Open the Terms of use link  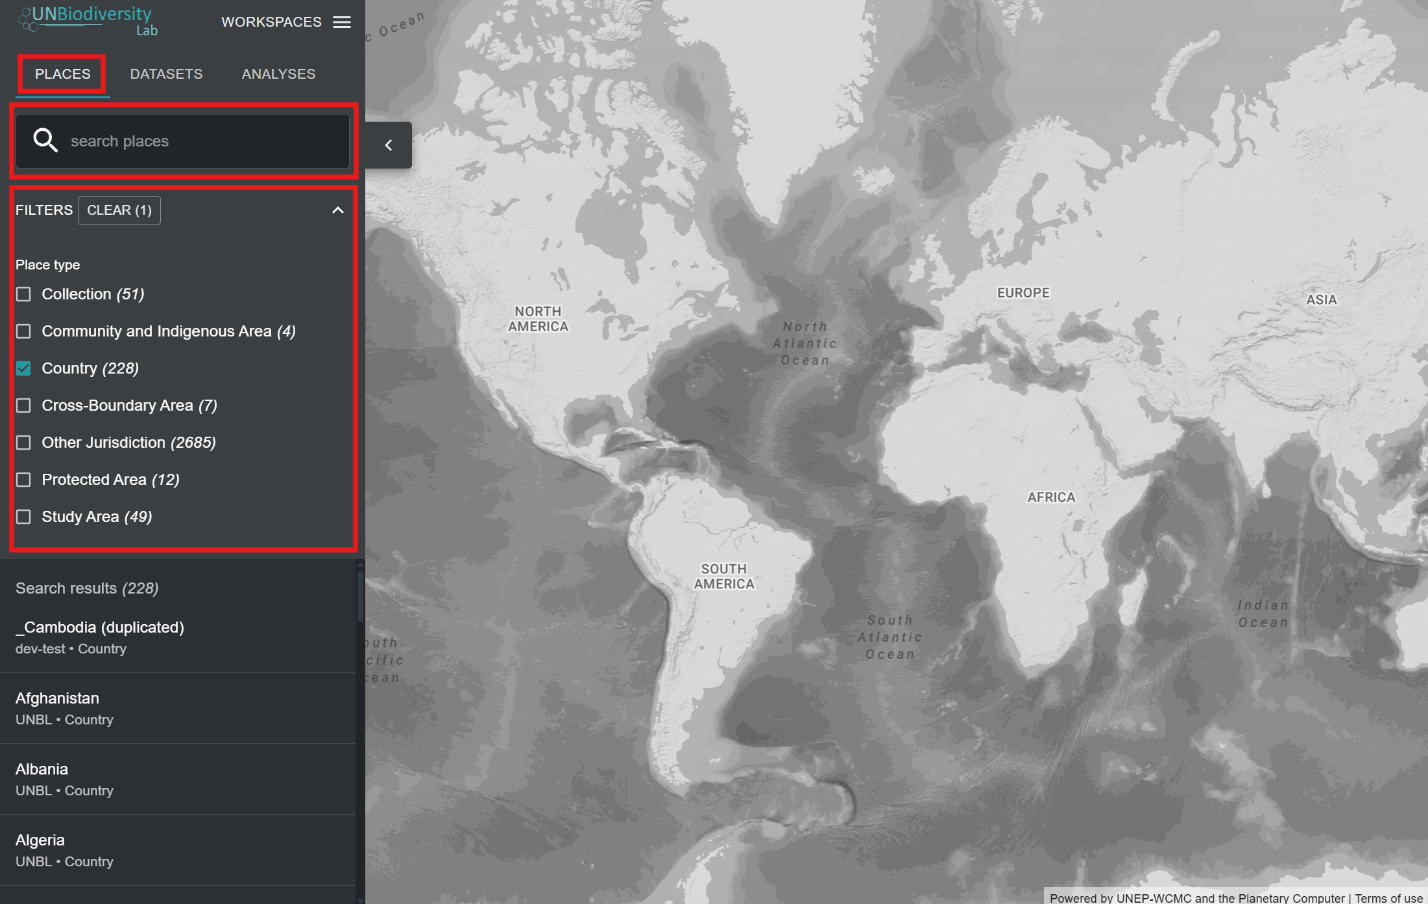click(1388, 897)
